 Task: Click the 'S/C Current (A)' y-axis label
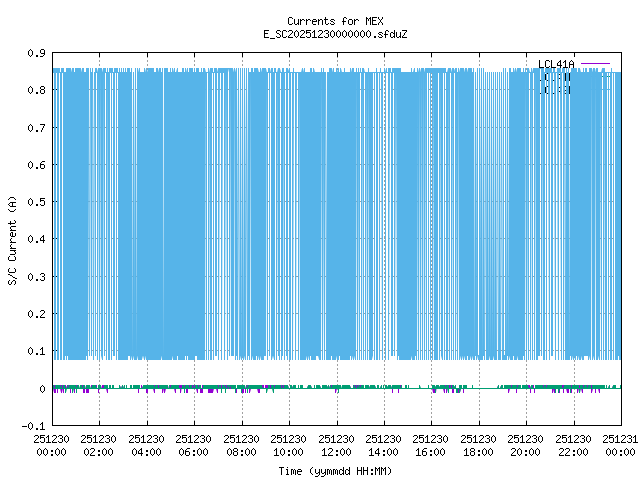click(x=12, y=239)
